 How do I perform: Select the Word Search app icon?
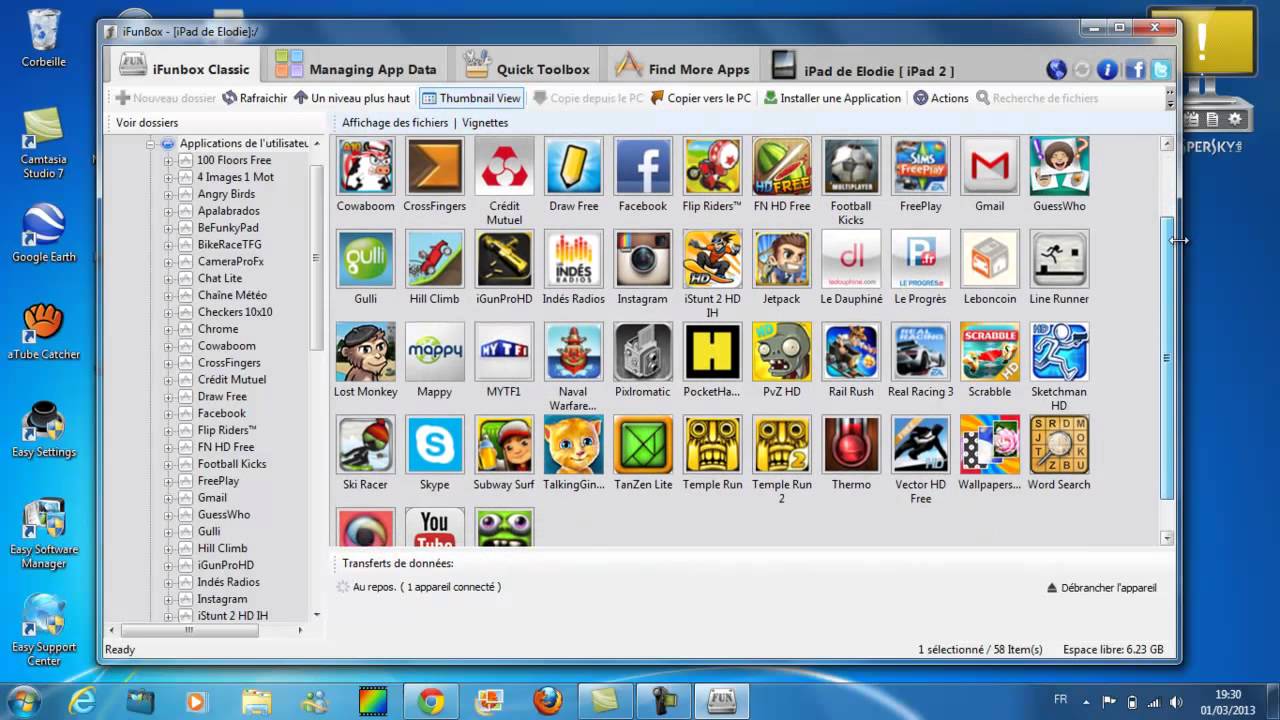pos(1059,445)
